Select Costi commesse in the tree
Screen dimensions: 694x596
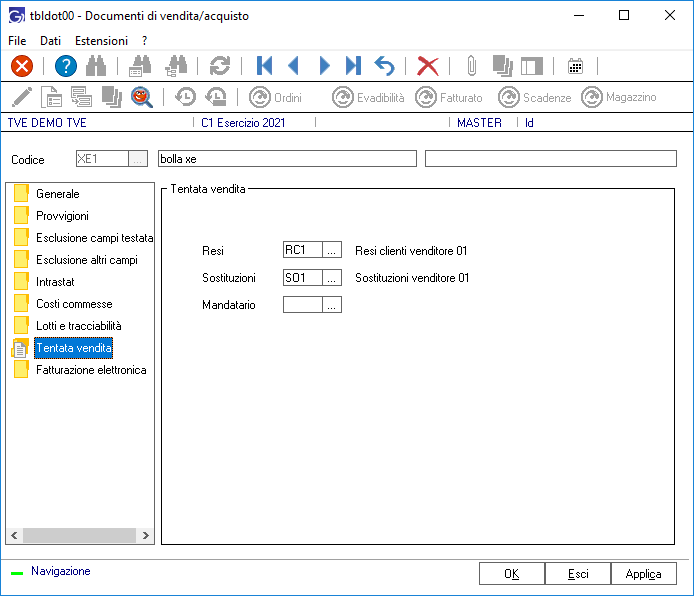pyautogui.click(x=74, y=304)
